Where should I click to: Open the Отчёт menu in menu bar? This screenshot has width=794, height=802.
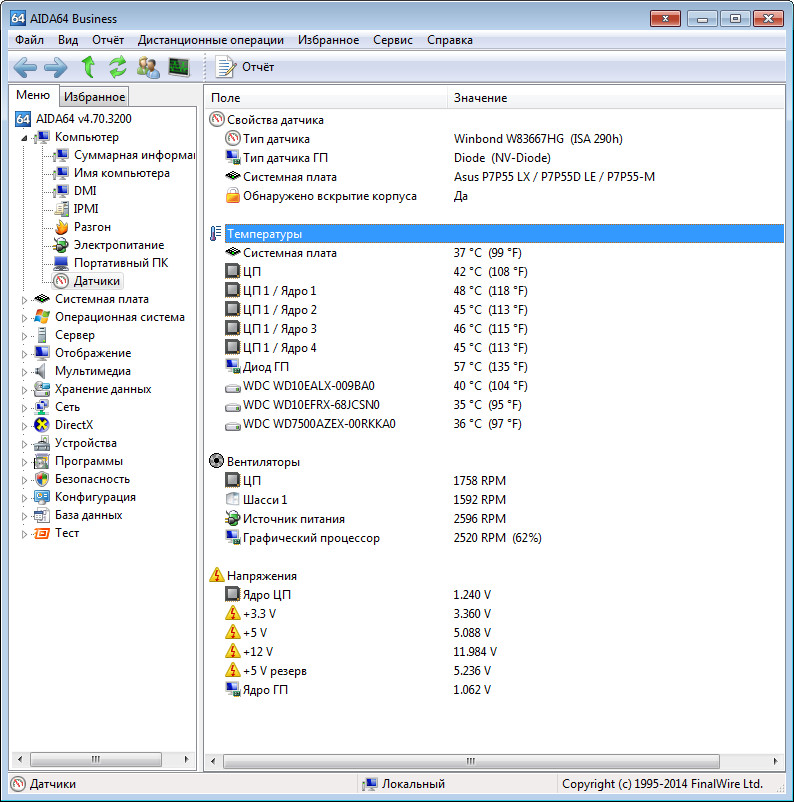click(x=108, y=40)
